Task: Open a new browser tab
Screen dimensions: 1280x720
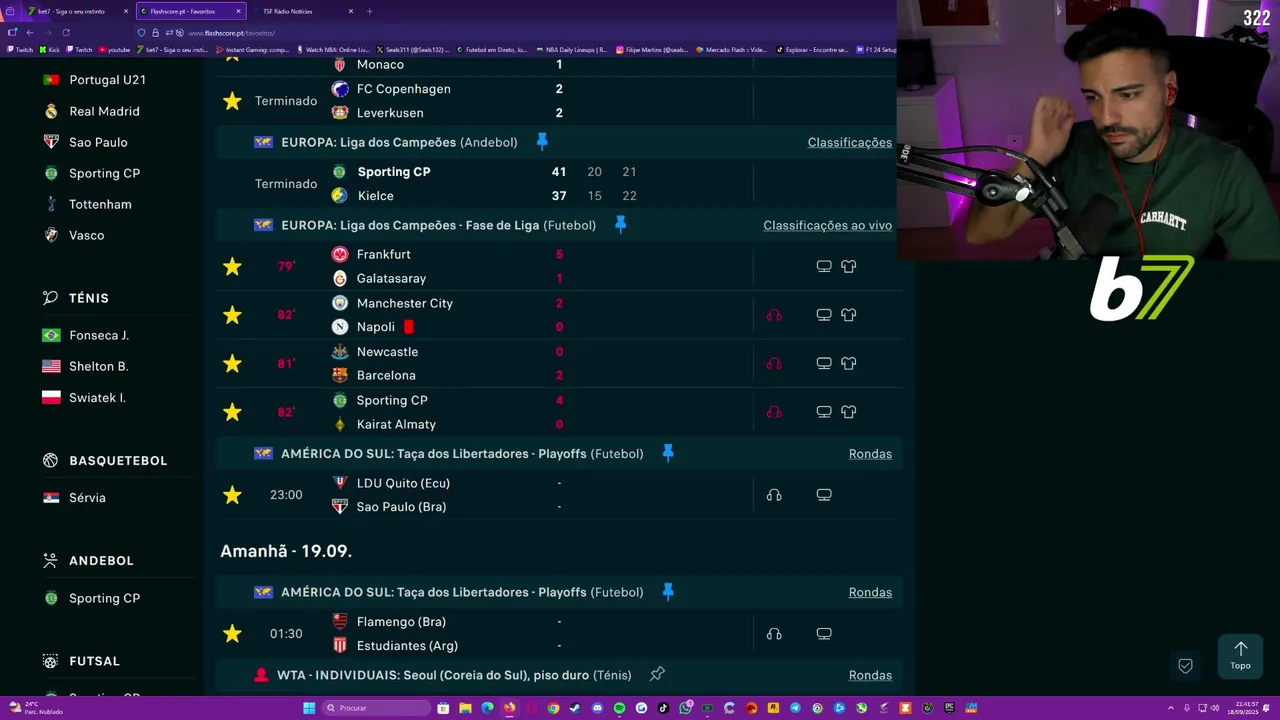Action: tap(369, 11)
